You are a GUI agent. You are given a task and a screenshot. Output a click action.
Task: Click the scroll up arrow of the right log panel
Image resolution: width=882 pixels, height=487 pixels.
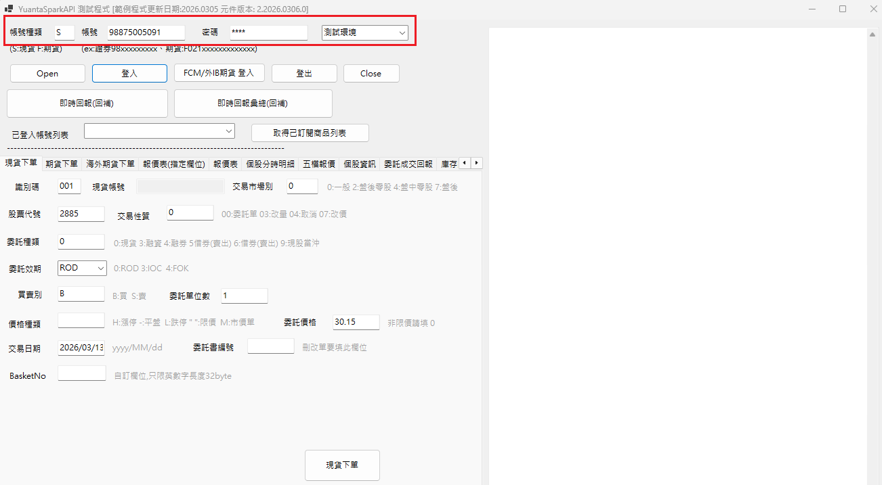pos(872,34)
